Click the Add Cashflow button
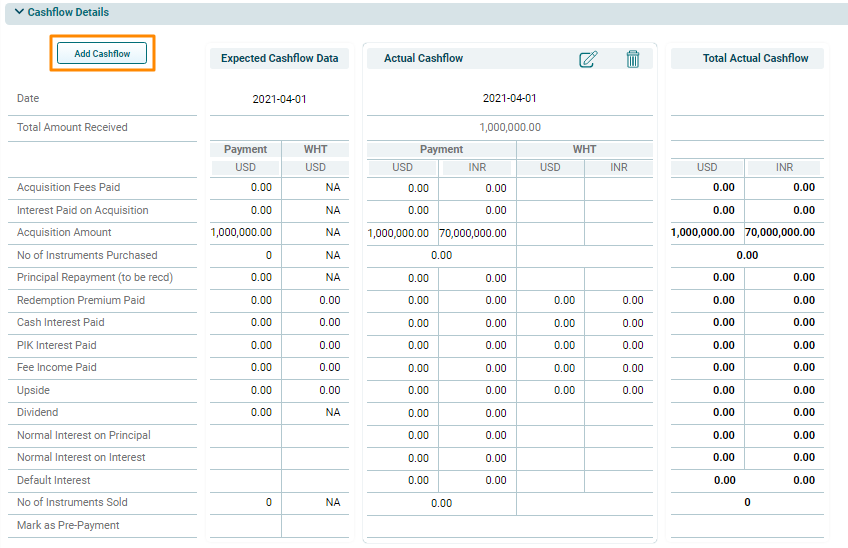Viewport: 848px width, 548px height. (x=102, y=54)
